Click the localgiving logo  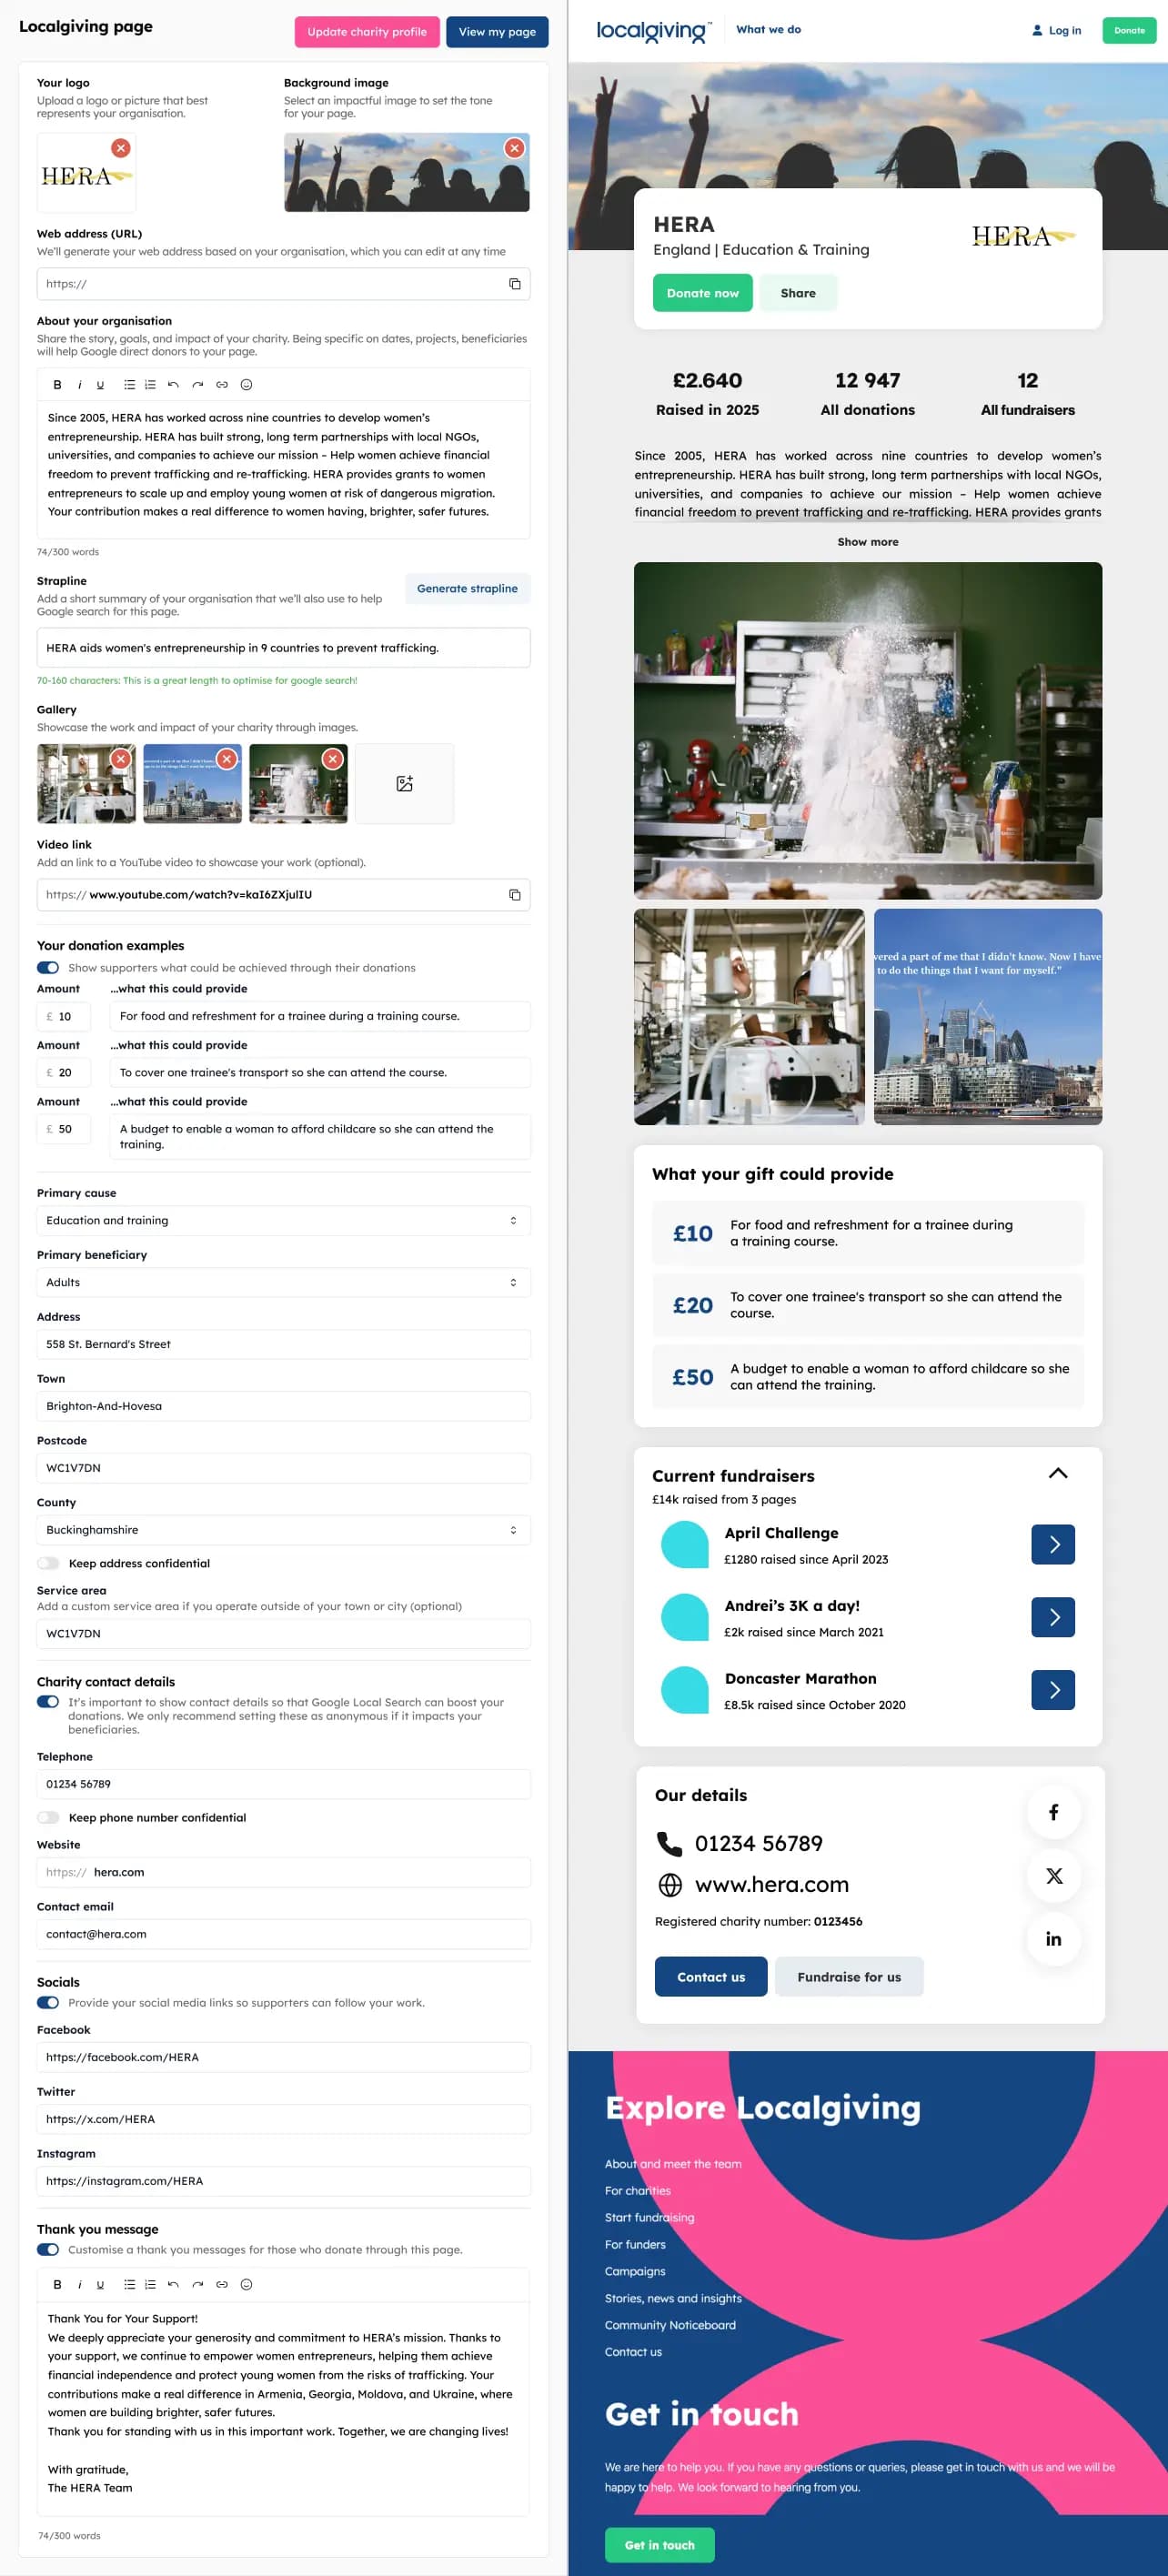tap(654, 31)
